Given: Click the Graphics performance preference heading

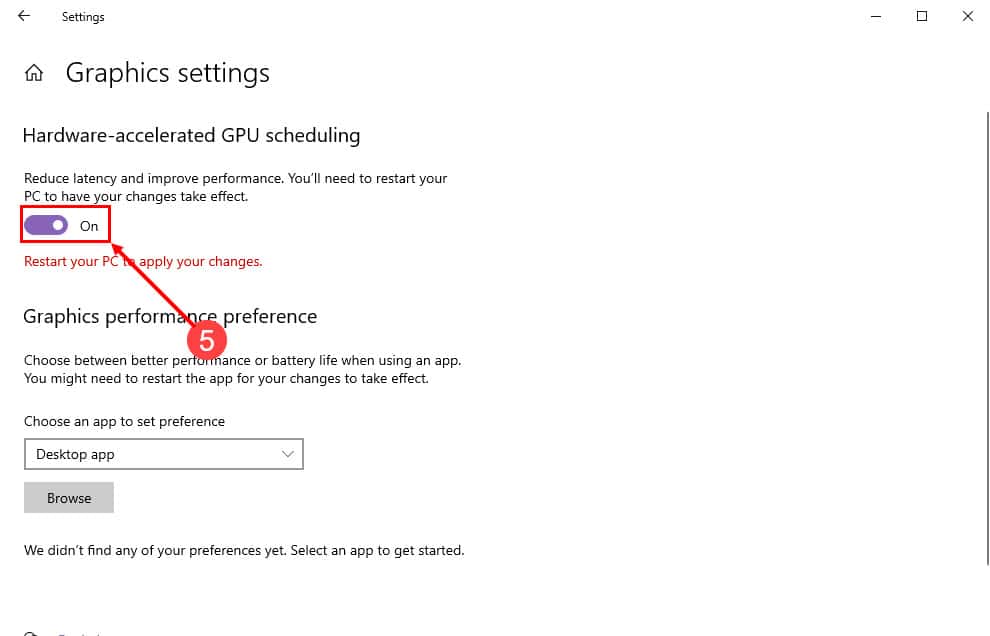Looking at the screenshot, I should coord(170,316).
